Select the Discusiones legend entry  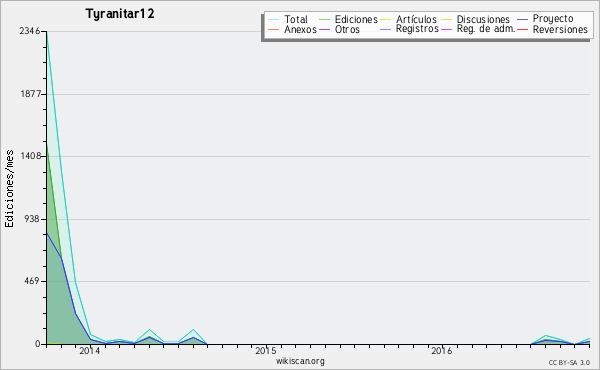(483, 19)
